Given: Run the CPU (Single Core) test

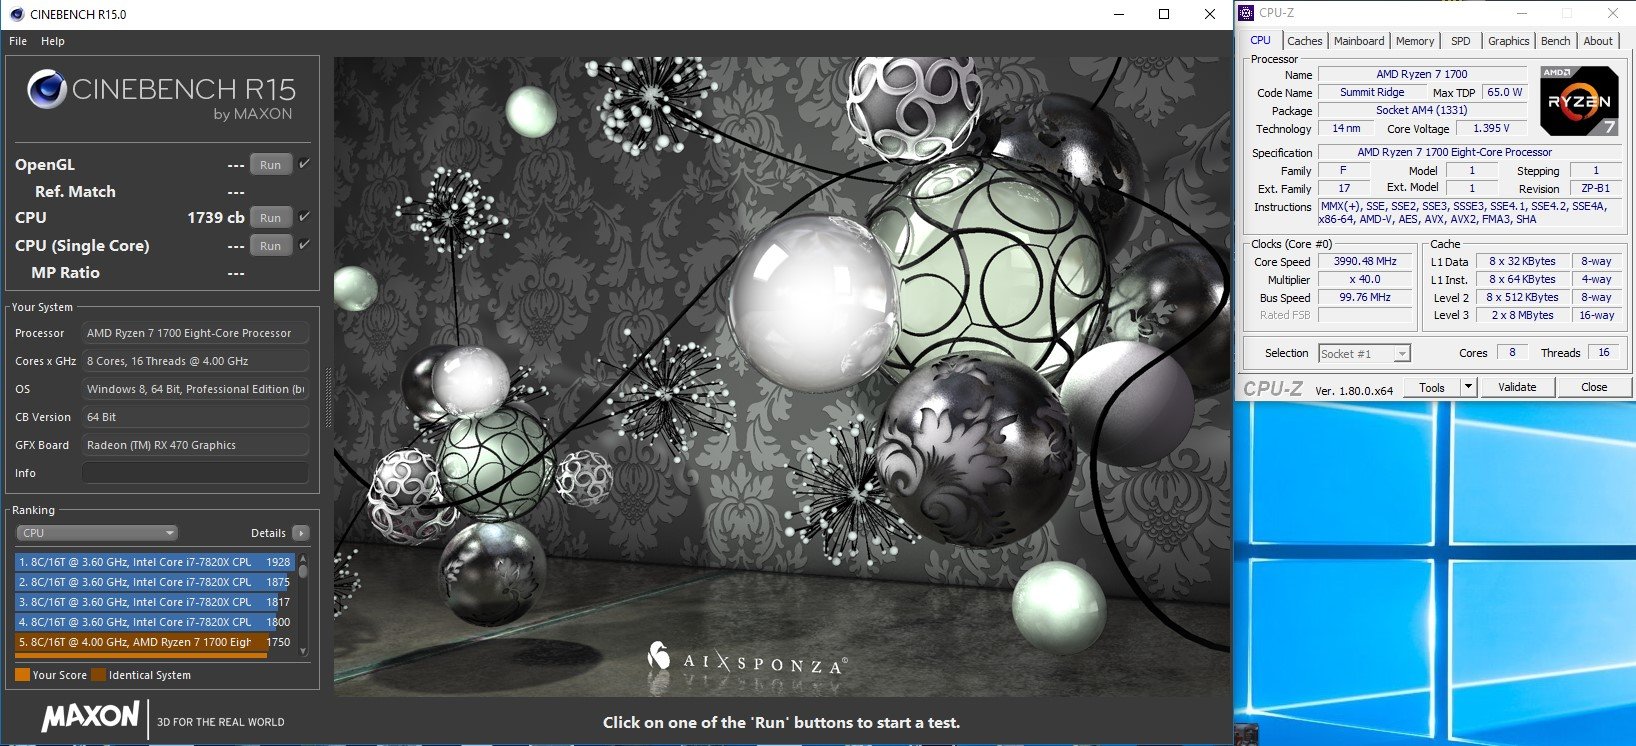Looking at the screenshot, I should 270,246.
